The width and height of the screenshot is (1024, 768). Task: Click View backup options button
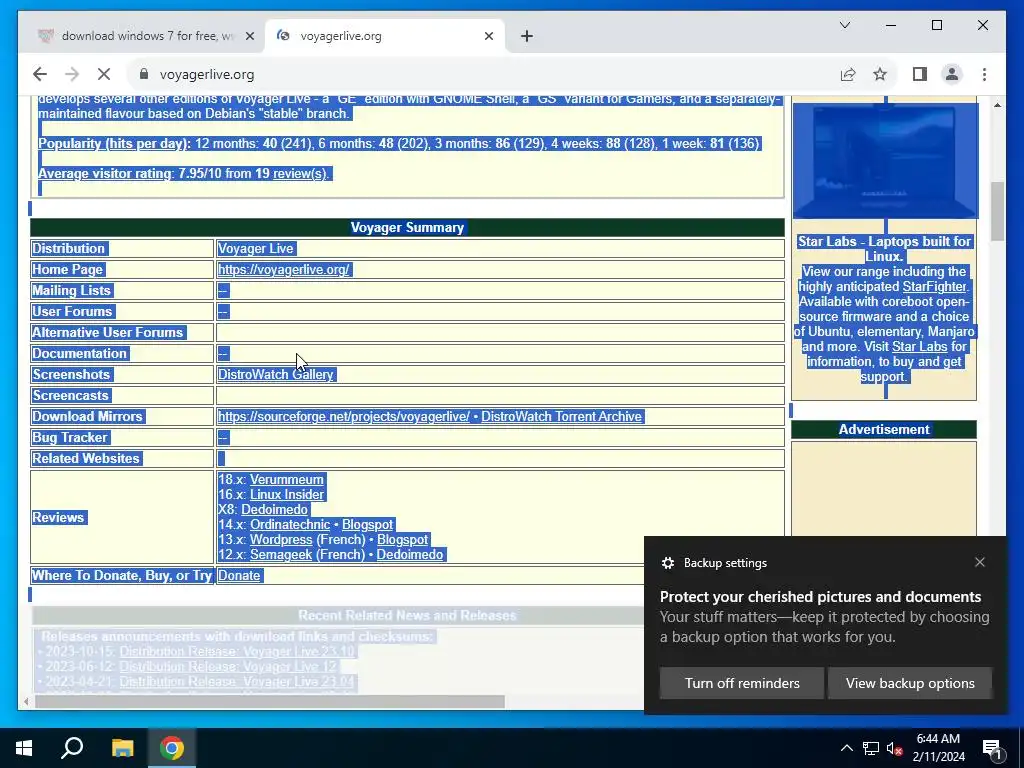pos(910,683)
